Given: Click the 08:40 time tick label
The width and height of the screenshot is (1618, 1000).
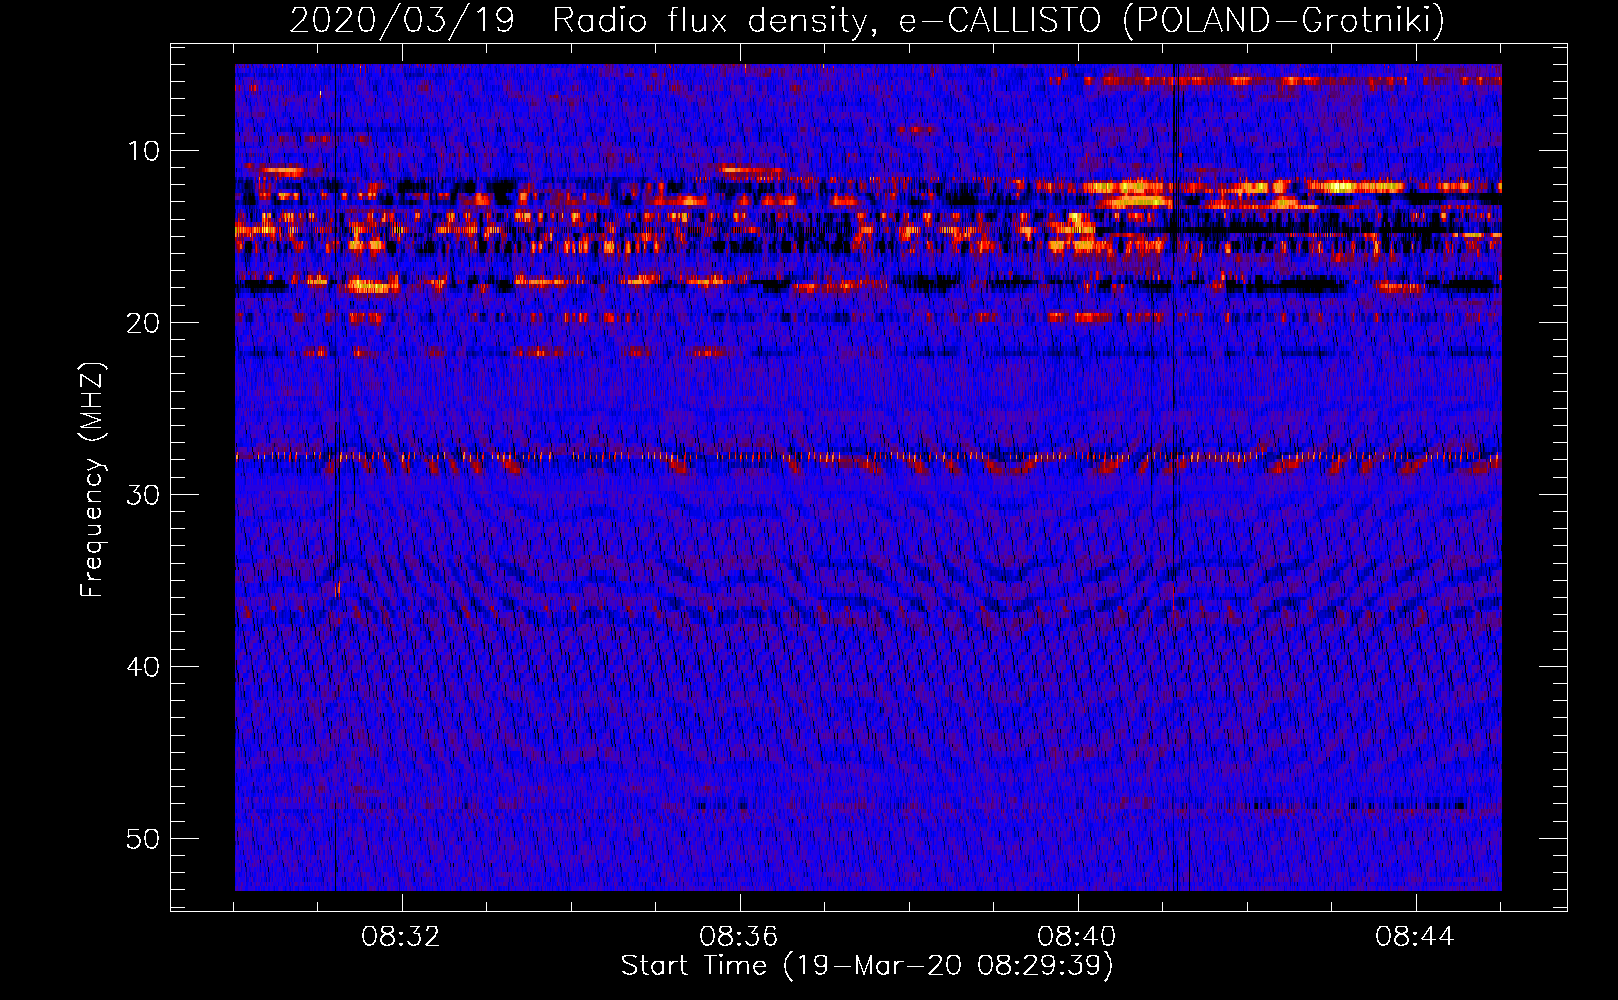Looking at the screenshot, I should pyautogui.click(x=1077, y=937).
